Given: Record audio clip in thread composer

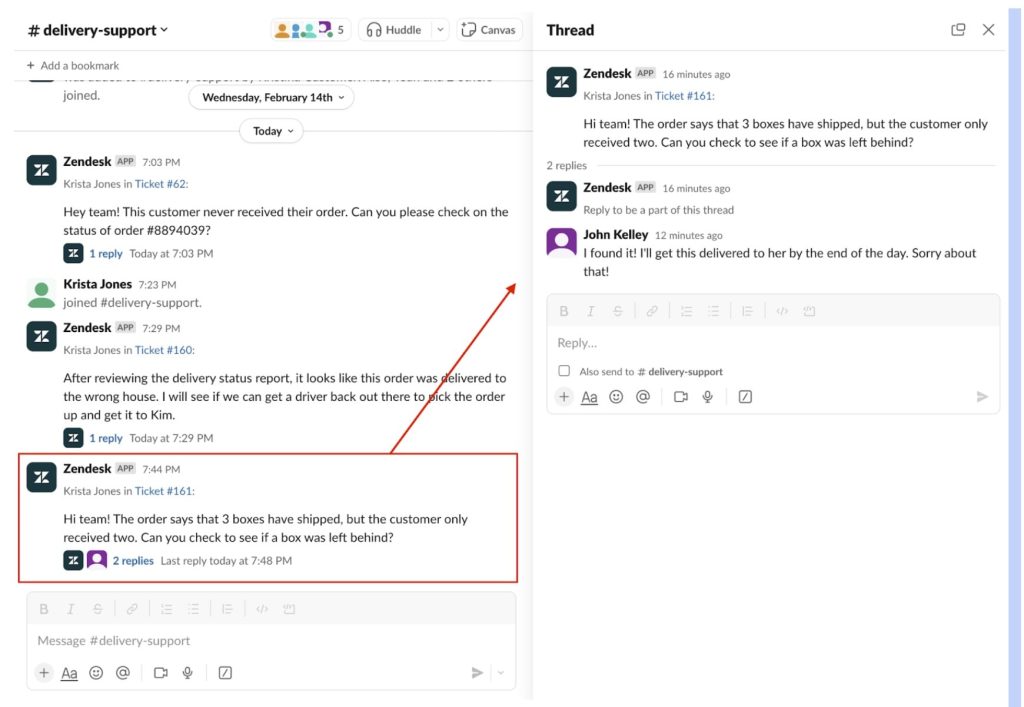Looking at the screenshot, I should (x=707, y=396).
